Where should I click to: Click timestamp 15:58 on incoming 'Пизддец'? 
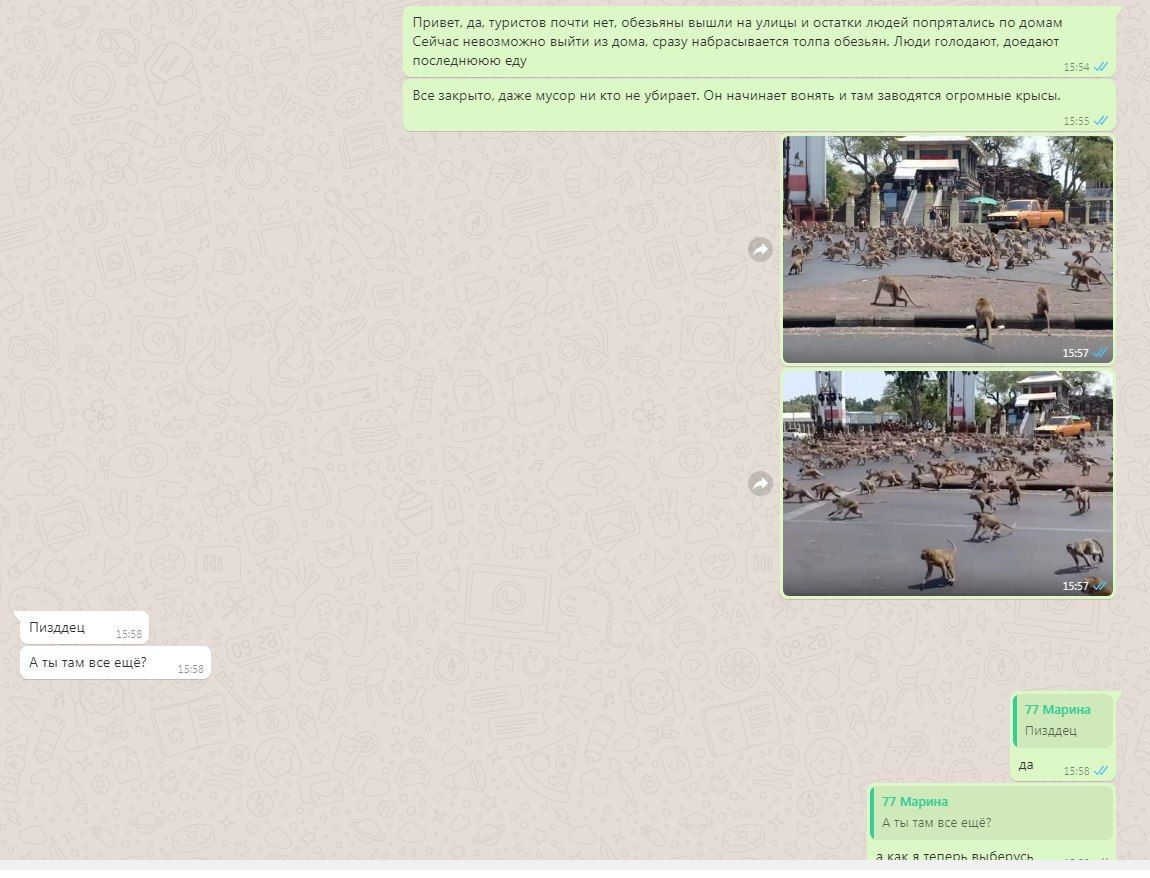128,634
